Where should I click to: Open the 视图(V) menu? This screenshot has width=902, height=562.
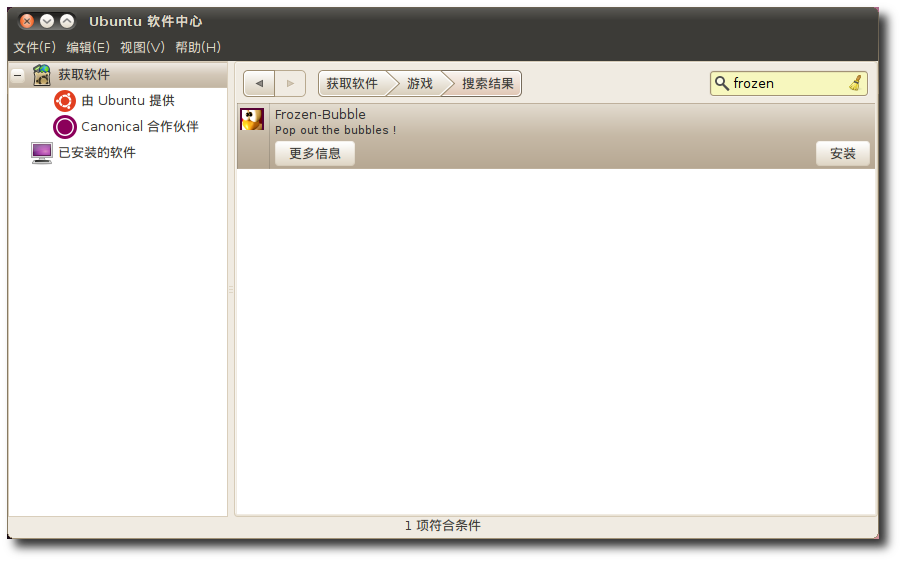point(142,47)
